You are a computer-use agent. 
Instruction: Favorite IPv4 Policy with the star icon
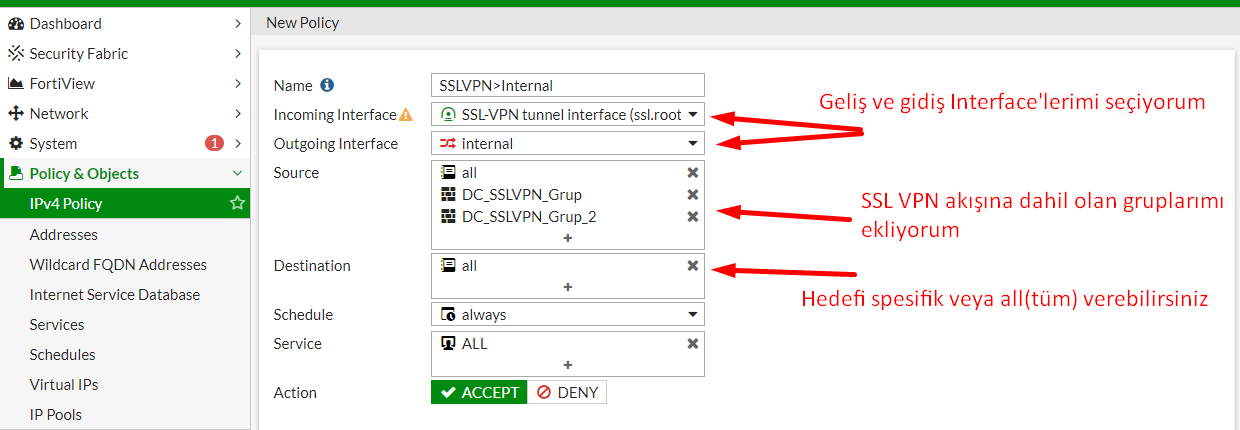237,204
